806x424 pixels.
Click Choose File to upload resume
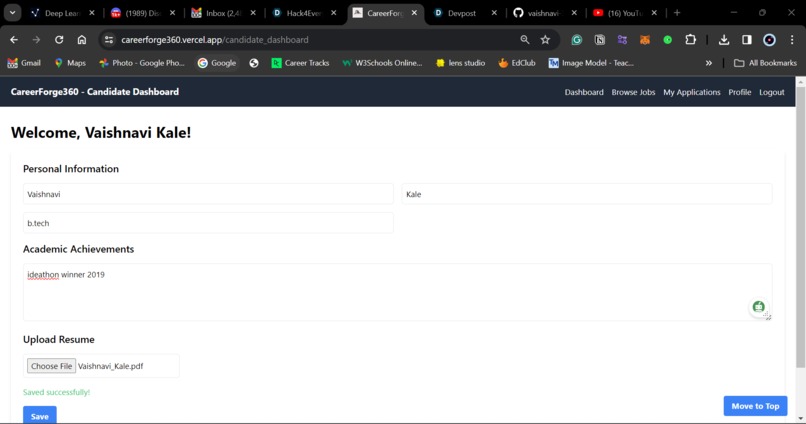pyautogui.click(x=51, y=366)
